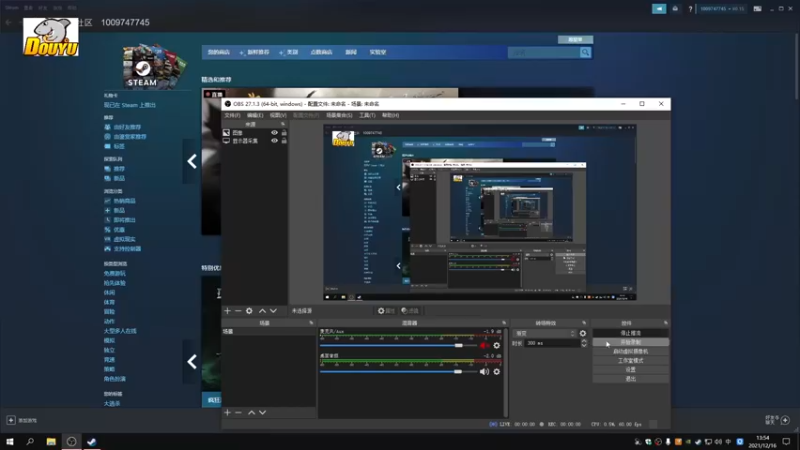Screen dimensions: 800x450
Task: Switch to Steam on the taskbar
Action: pos(91,442)
